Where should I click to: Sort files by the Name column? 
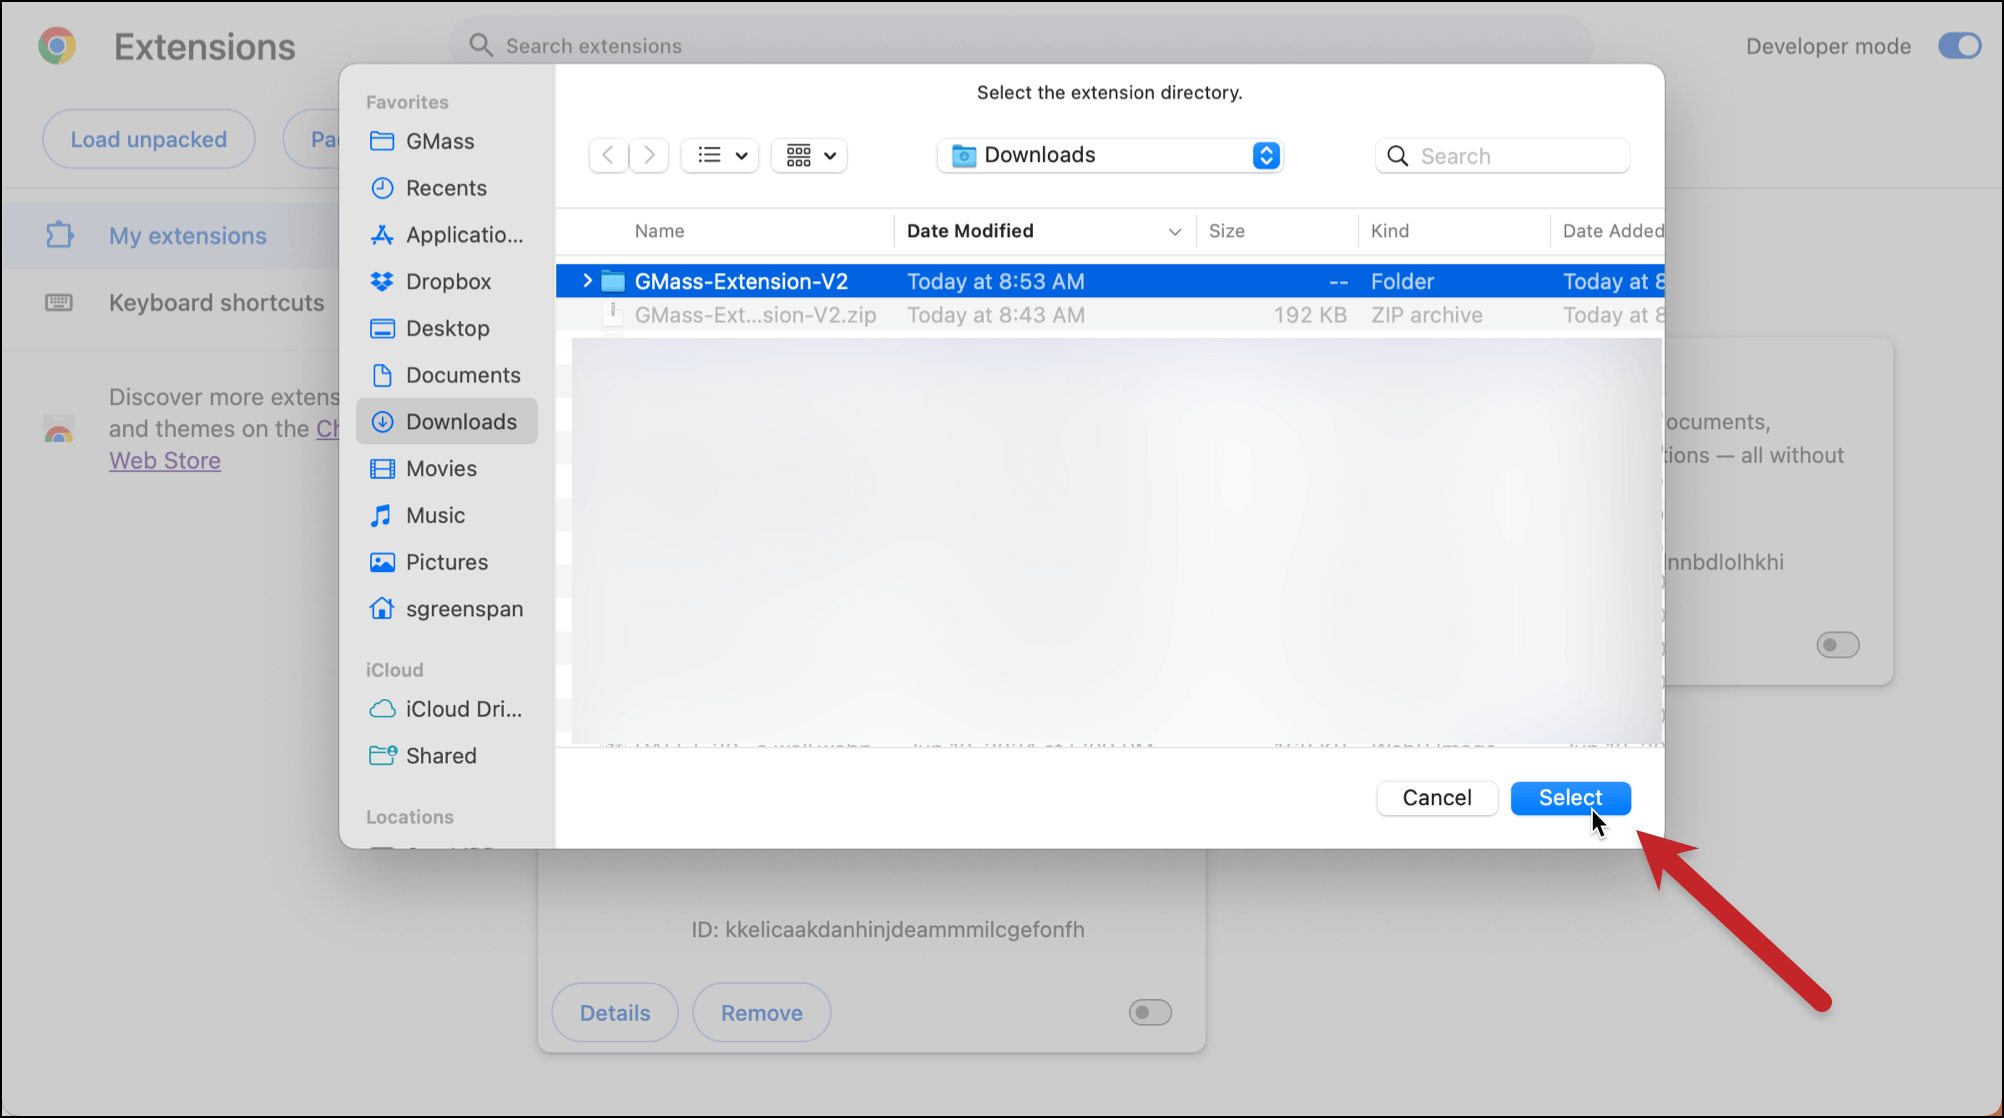(660, 231)
